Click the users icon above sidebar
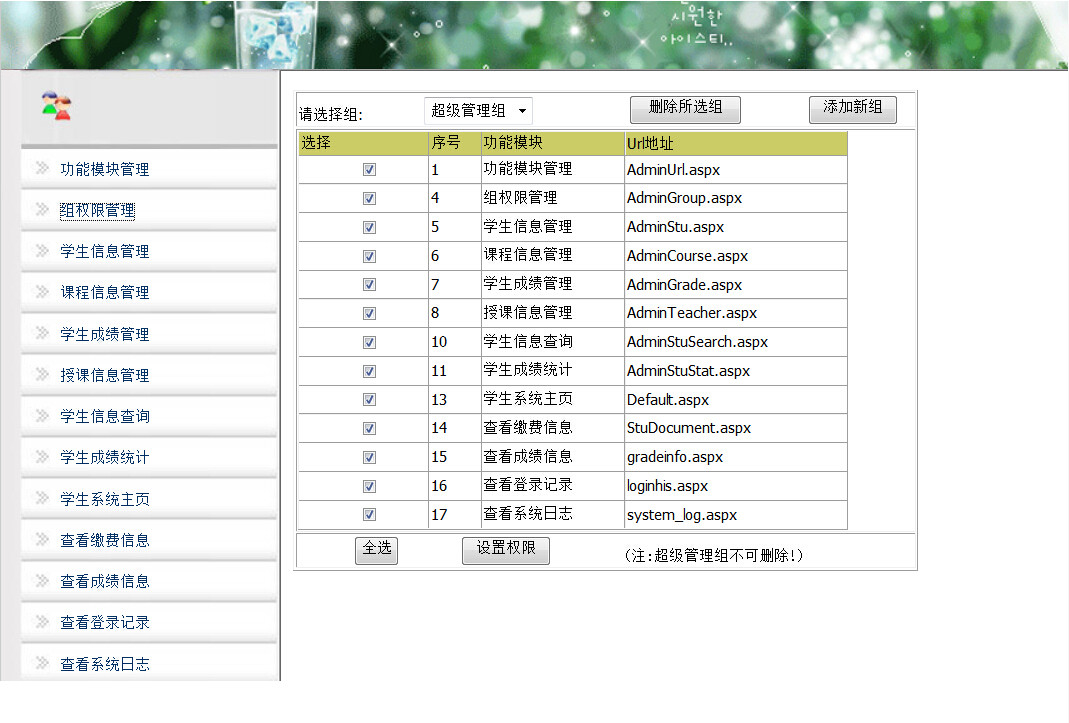Screen dimensions: 1069x723 [56, 105]
